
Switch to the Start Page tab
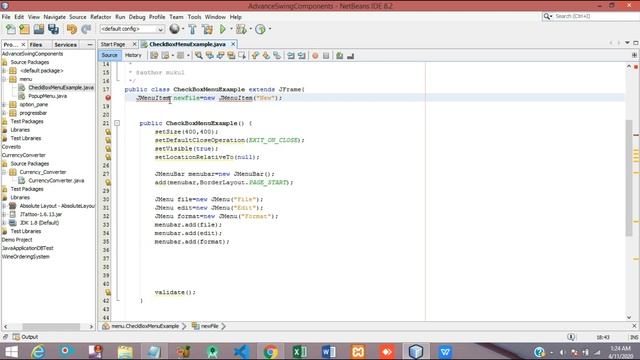click(x=113, y=44)
